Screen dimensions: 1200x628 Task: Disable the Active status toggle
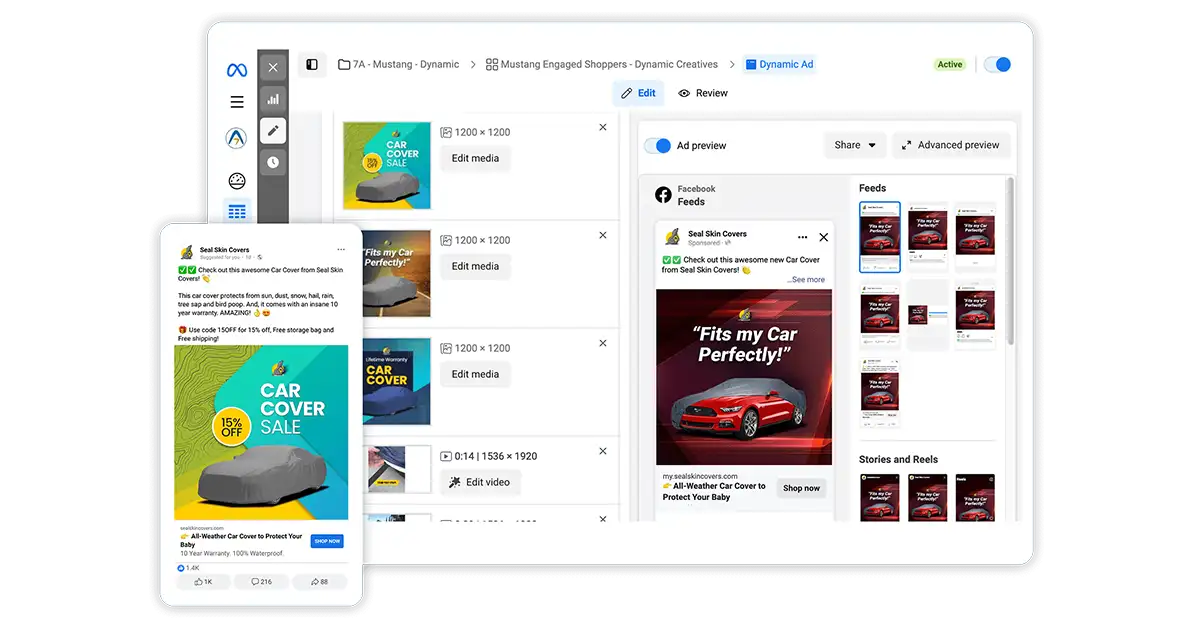(x=997, y=63)
